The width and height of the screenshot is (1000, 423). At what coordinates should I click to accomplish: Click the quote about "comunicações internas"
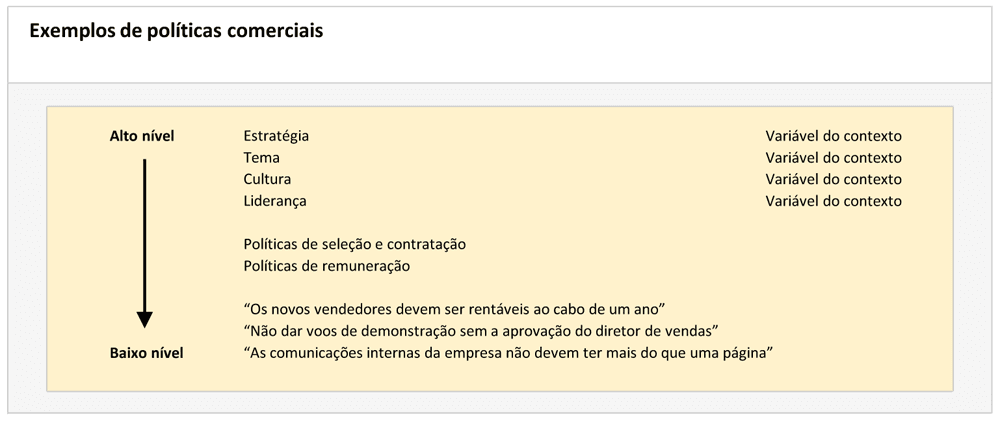click(x=510, y=353)
